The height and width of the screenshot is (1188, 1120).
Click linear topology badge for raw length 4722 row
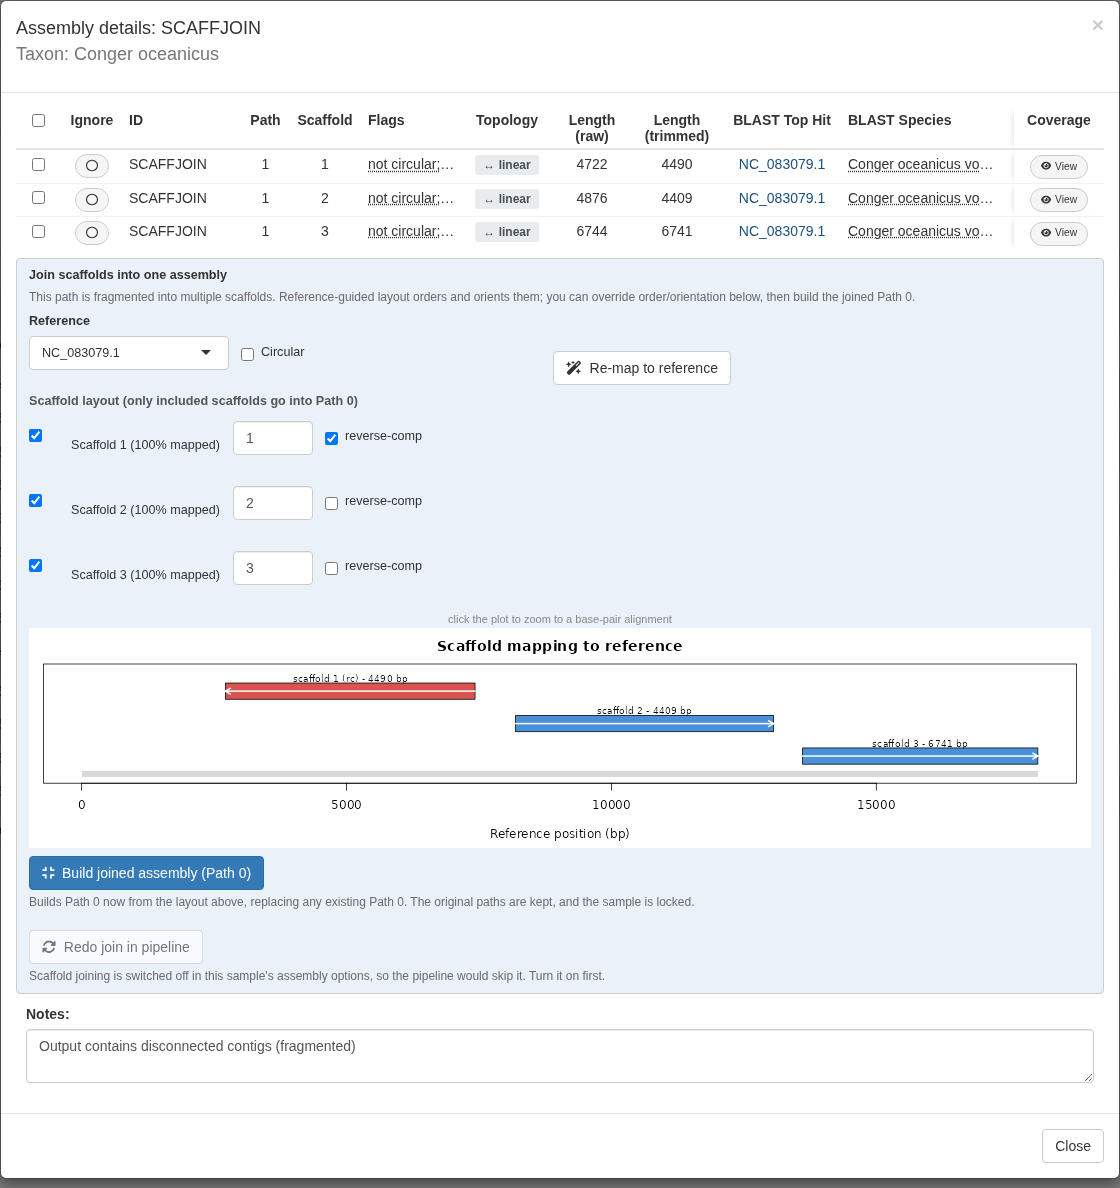pos(507,165)
